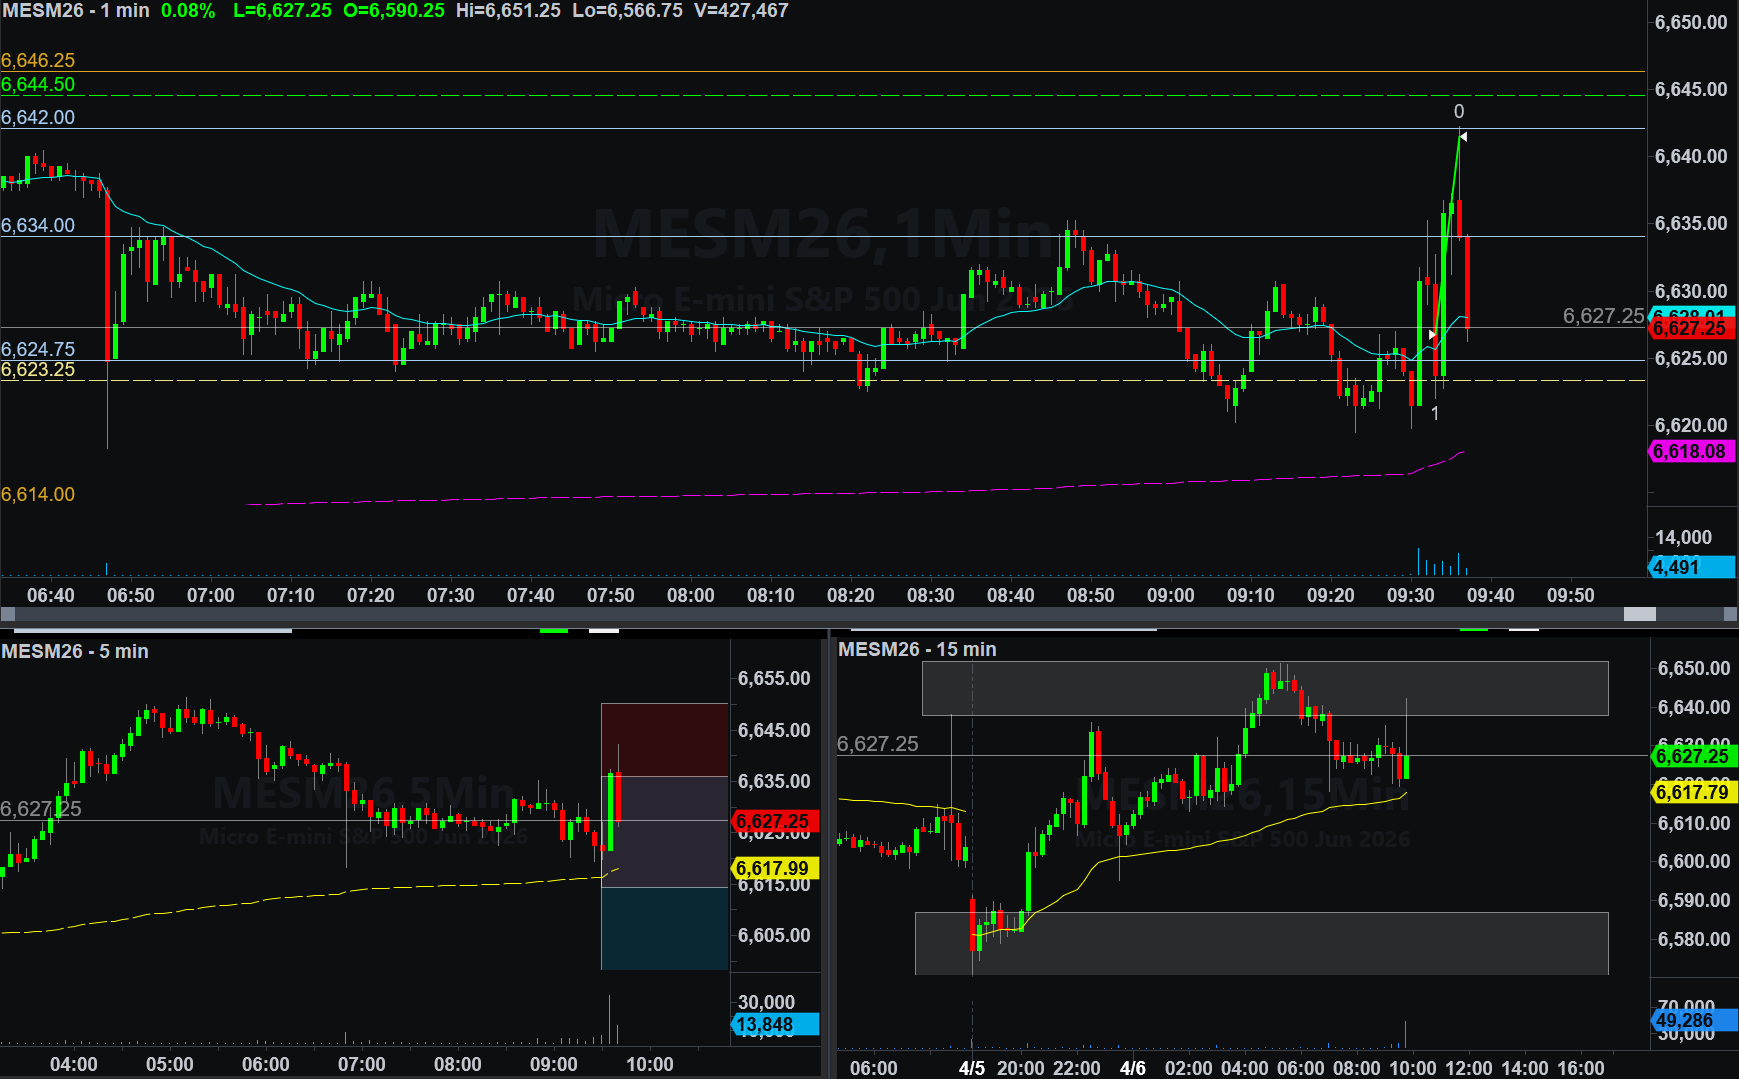Screen dimensions: 1739x1079
Task: Click the yellow 6,617.99 price tag on 5-min chart
Action: tap(774, 868)
